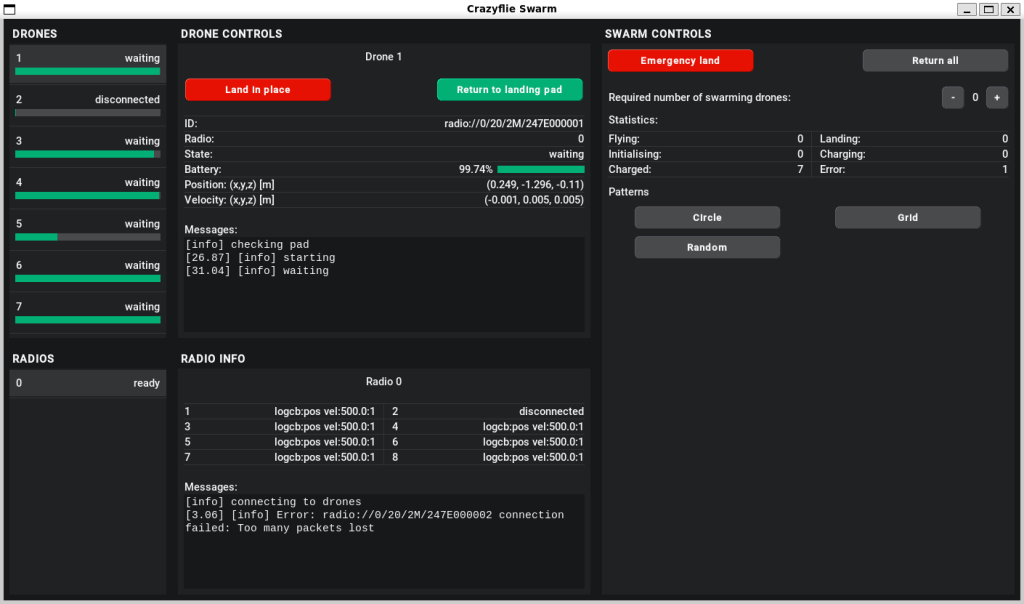The width and height of the screenshot is (1024, 604).
Task: Click the Radio 0 heading in Radio Info
Action: click(x=384, y=381)
